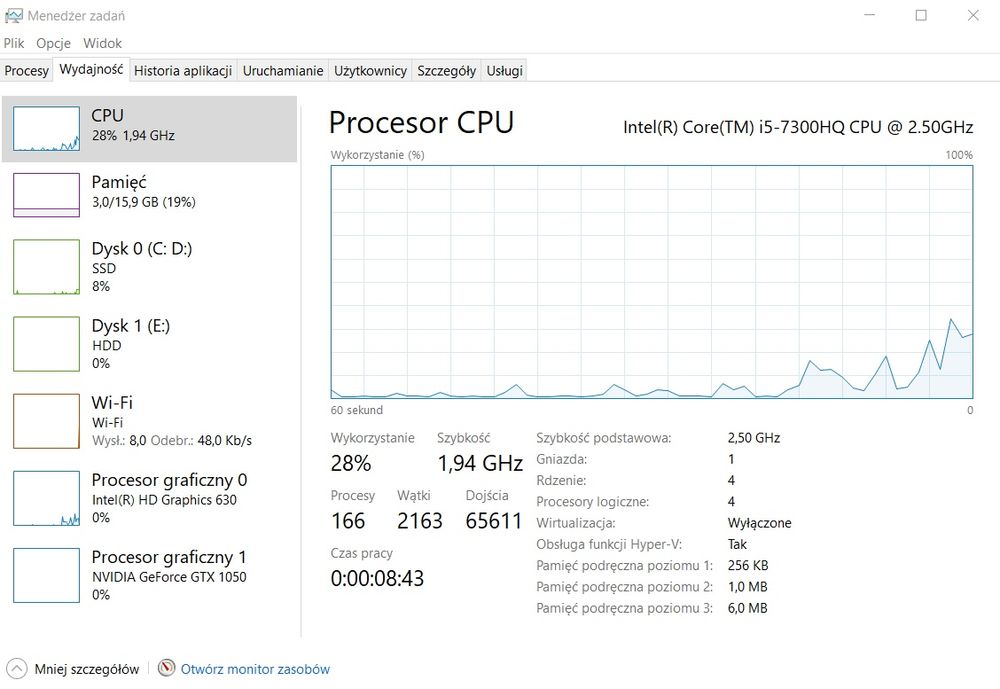This screenshot has height=689, width=1000.
Task: Click Otwórz monitor zasobów link
Action: pos(255,669)
